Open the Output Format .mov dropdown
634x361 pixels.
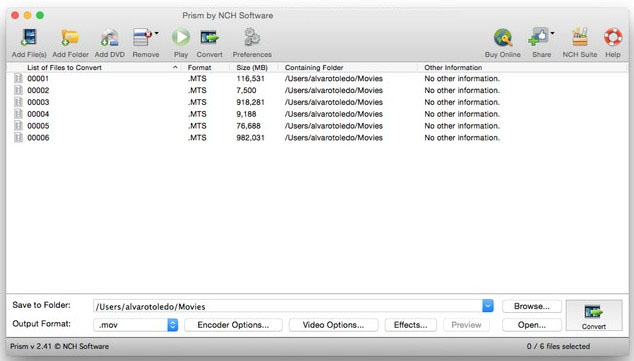[135, 325]
